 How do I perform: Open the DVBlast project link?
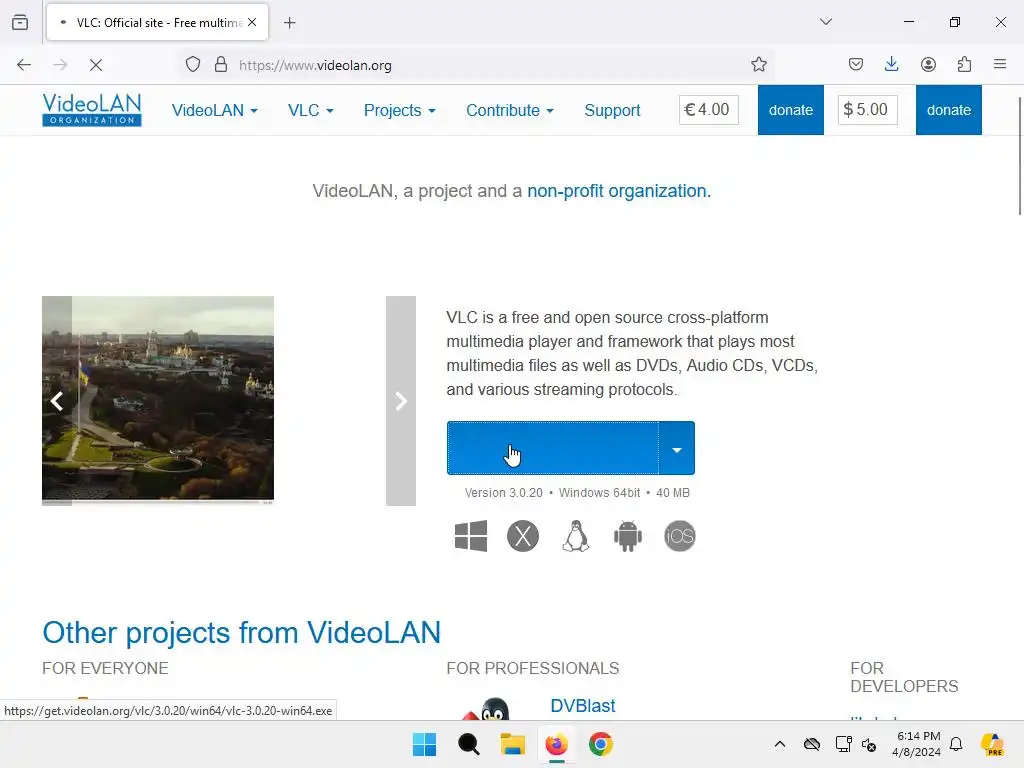(583, 705)
